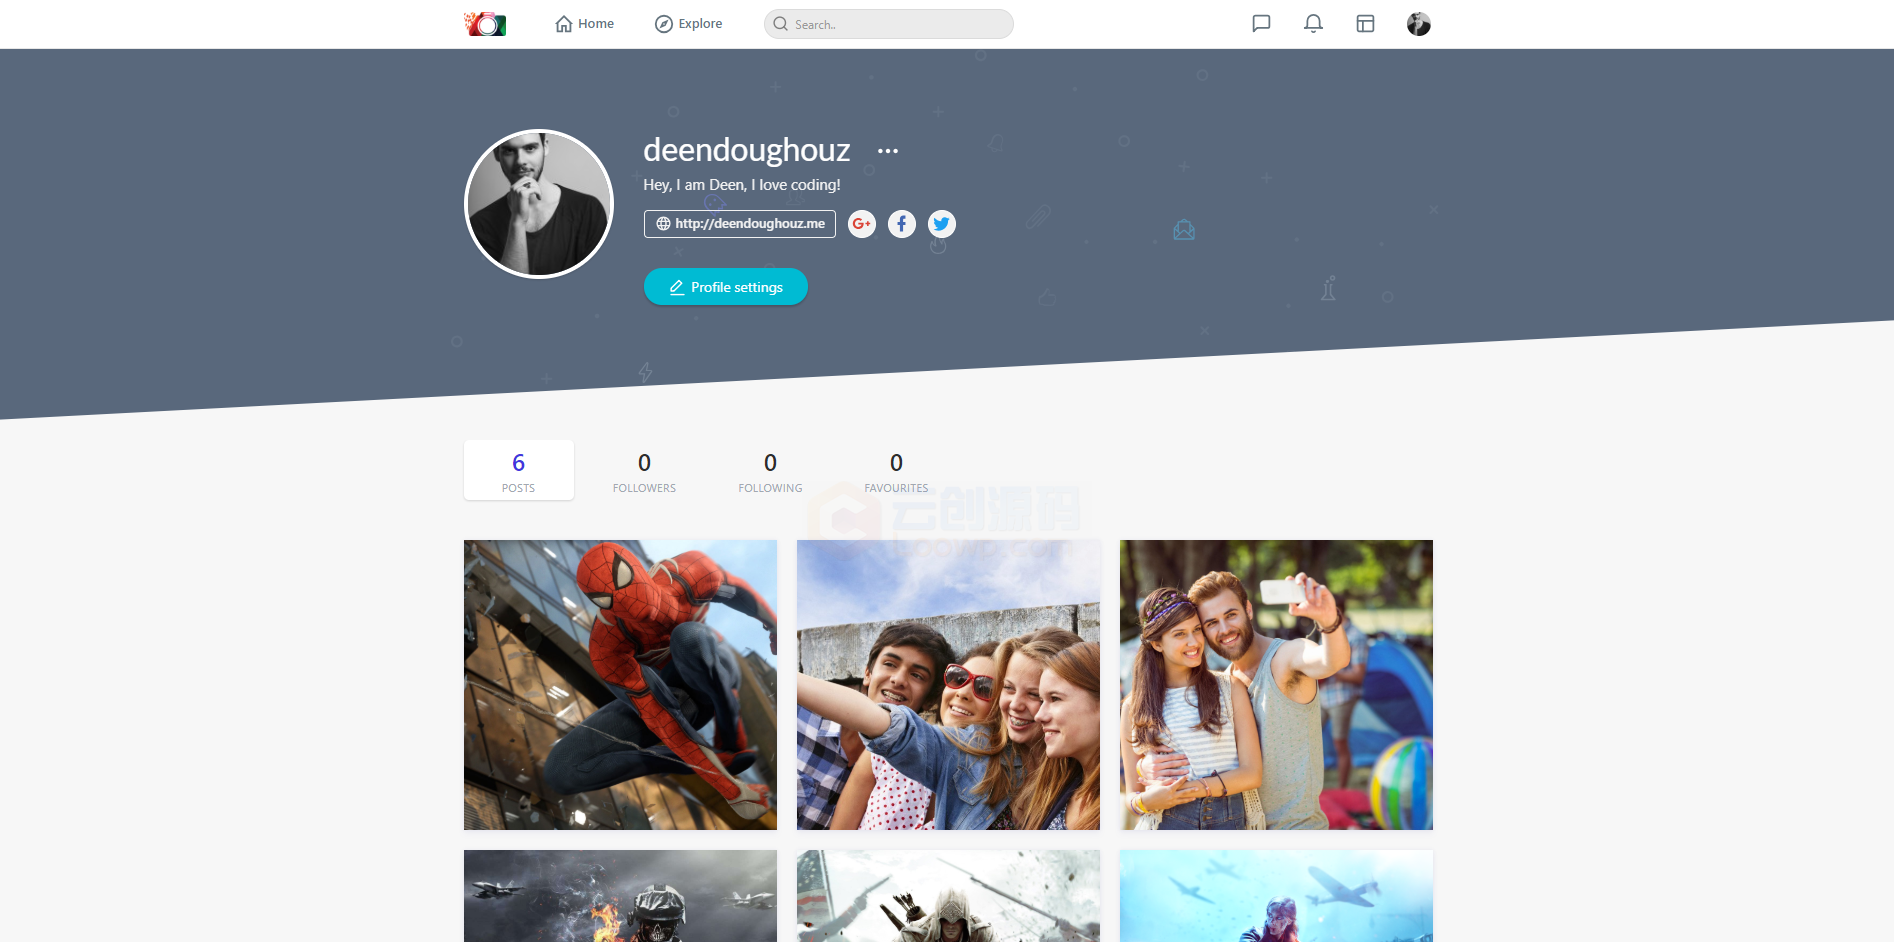Open the hooded assassin post thumbnail

[948, 896]
